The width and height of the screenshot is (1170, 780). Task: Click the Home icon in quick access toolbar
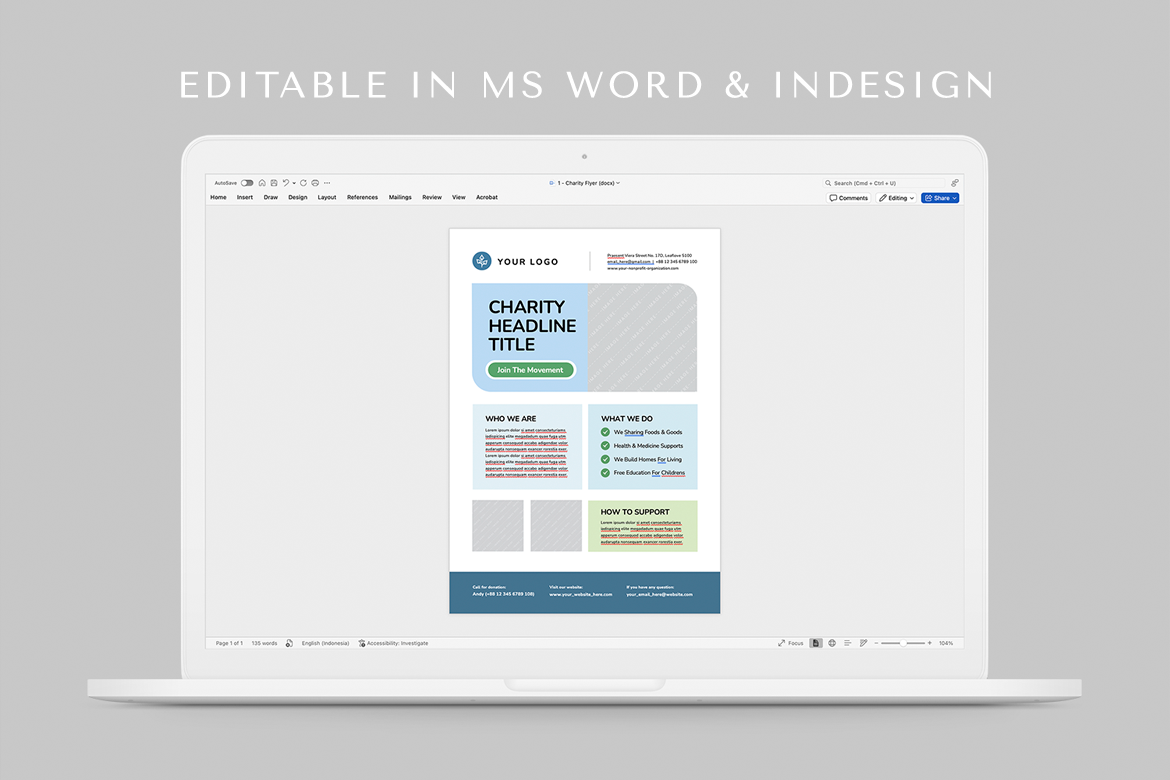262,183
